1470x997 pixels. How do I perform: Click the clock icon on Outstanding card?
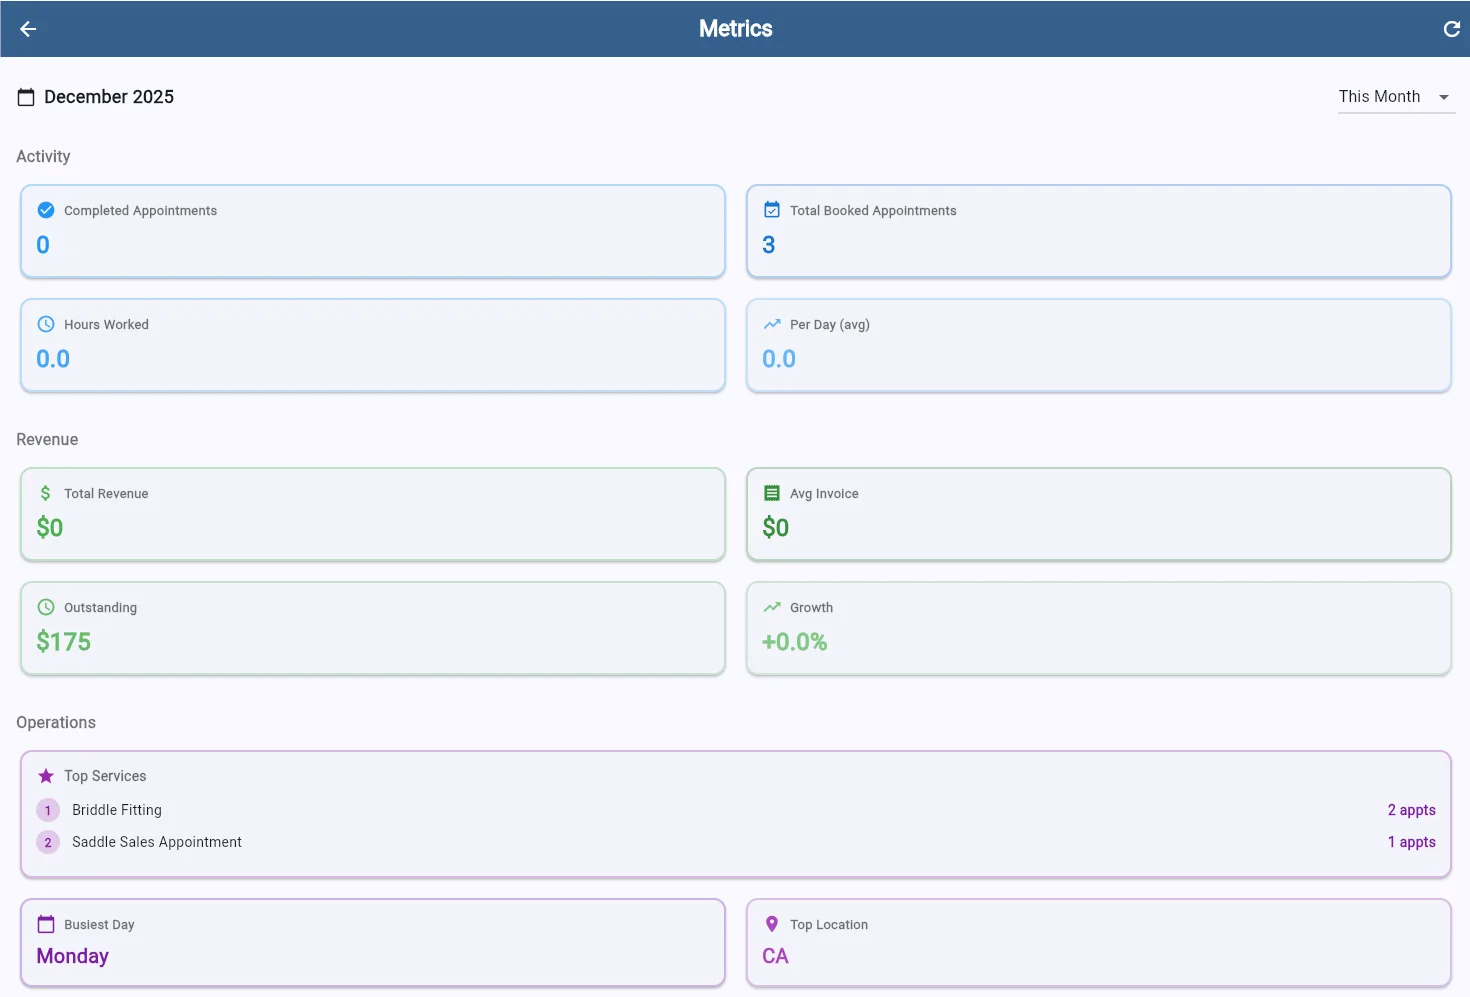[x=46, y=607]
